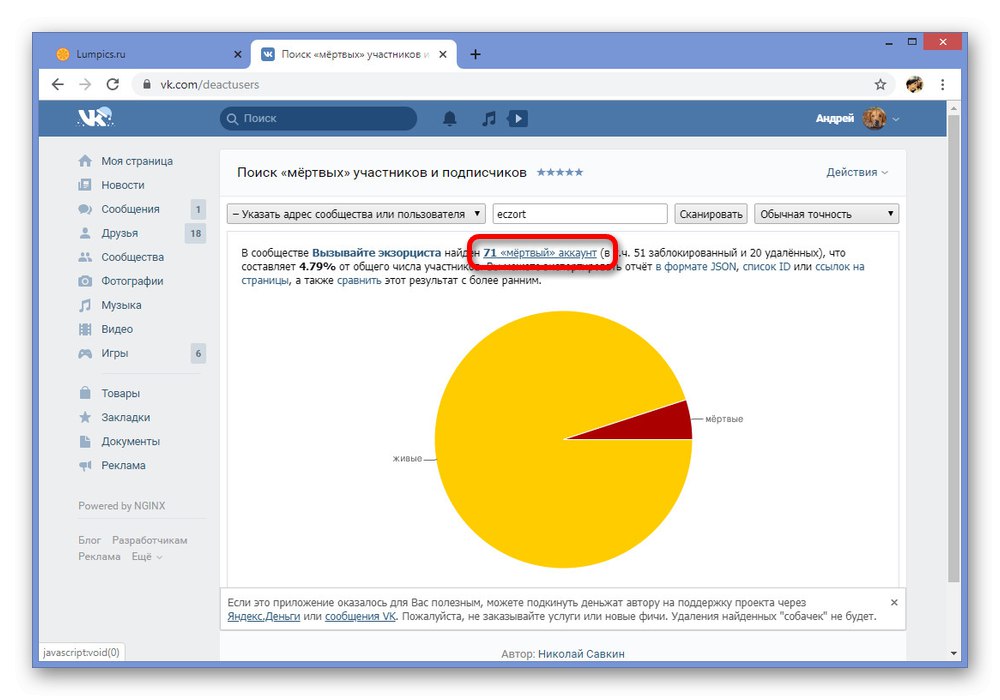Click the VK logo in the header
This screenshot has width=1000, height=700.
pyautogui.click(x=95, y=117)
